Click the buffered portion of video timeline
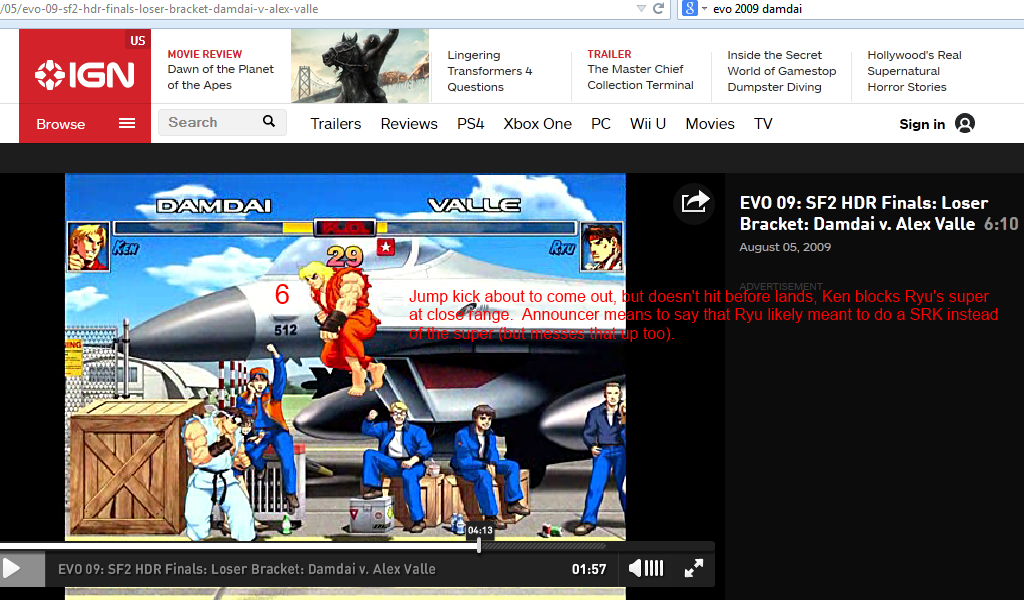 pos(543,546)
